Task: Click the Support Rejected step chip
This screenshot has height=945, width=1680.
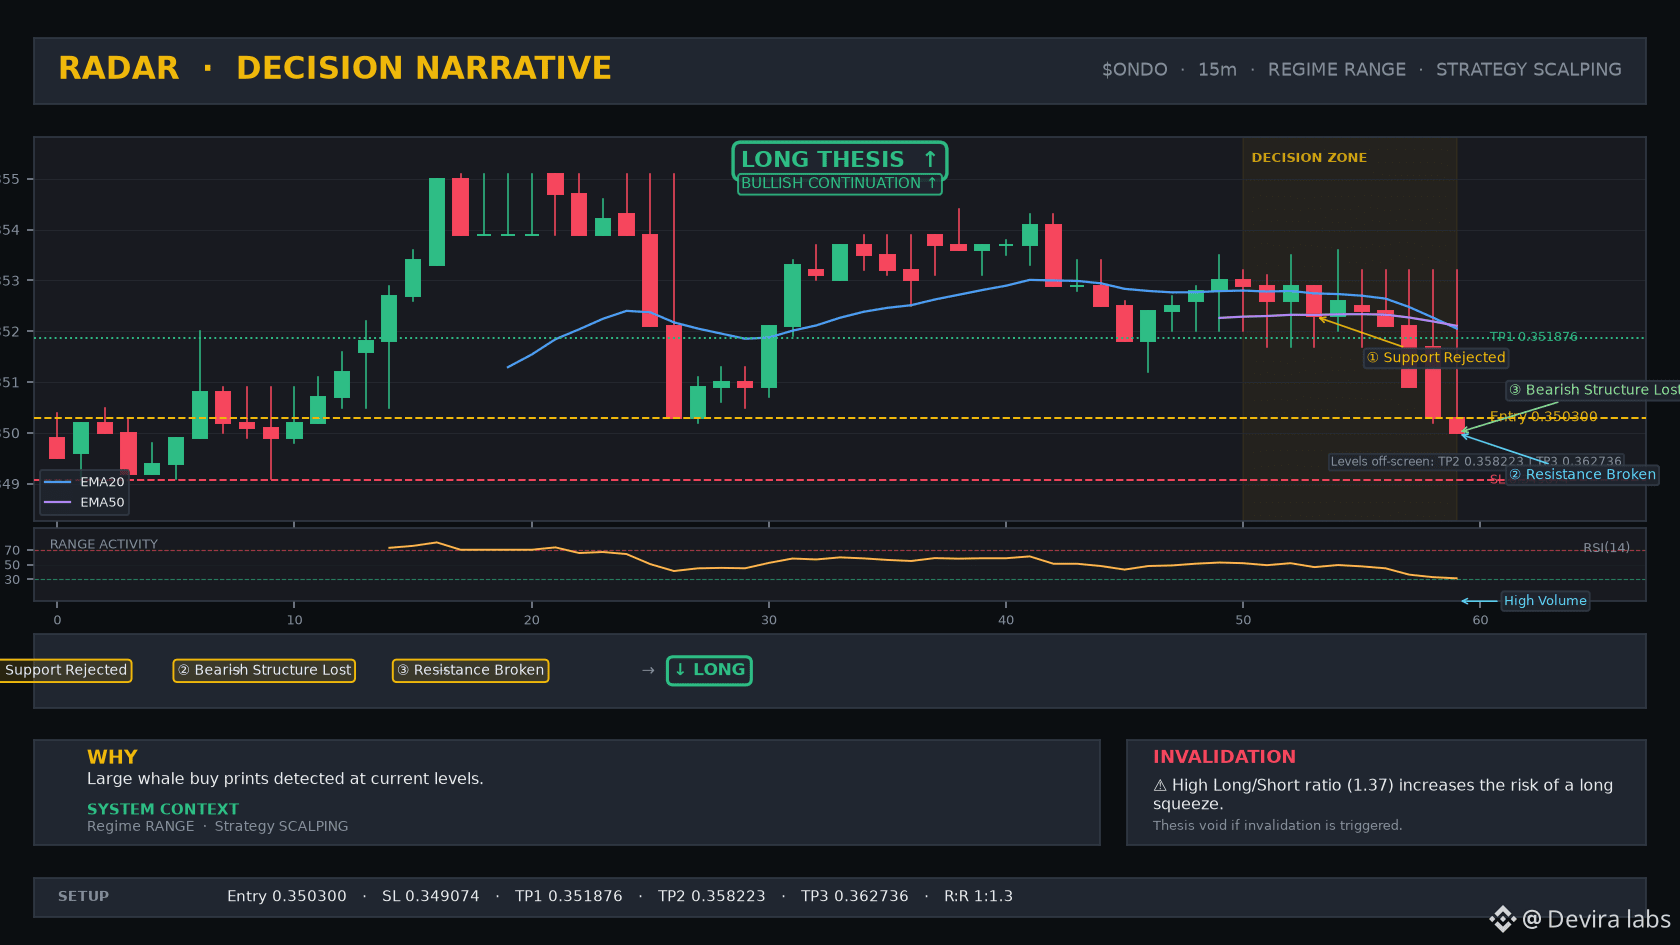Action: (66, 670)
